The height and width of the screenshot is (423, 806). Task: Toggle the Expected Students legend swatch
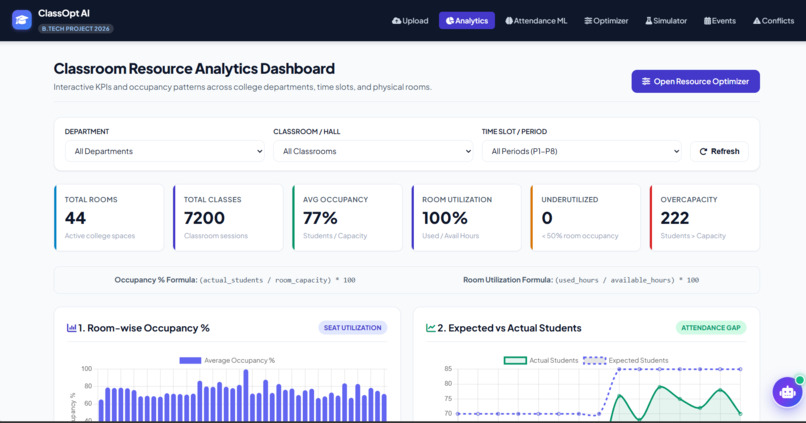[594, 360]
